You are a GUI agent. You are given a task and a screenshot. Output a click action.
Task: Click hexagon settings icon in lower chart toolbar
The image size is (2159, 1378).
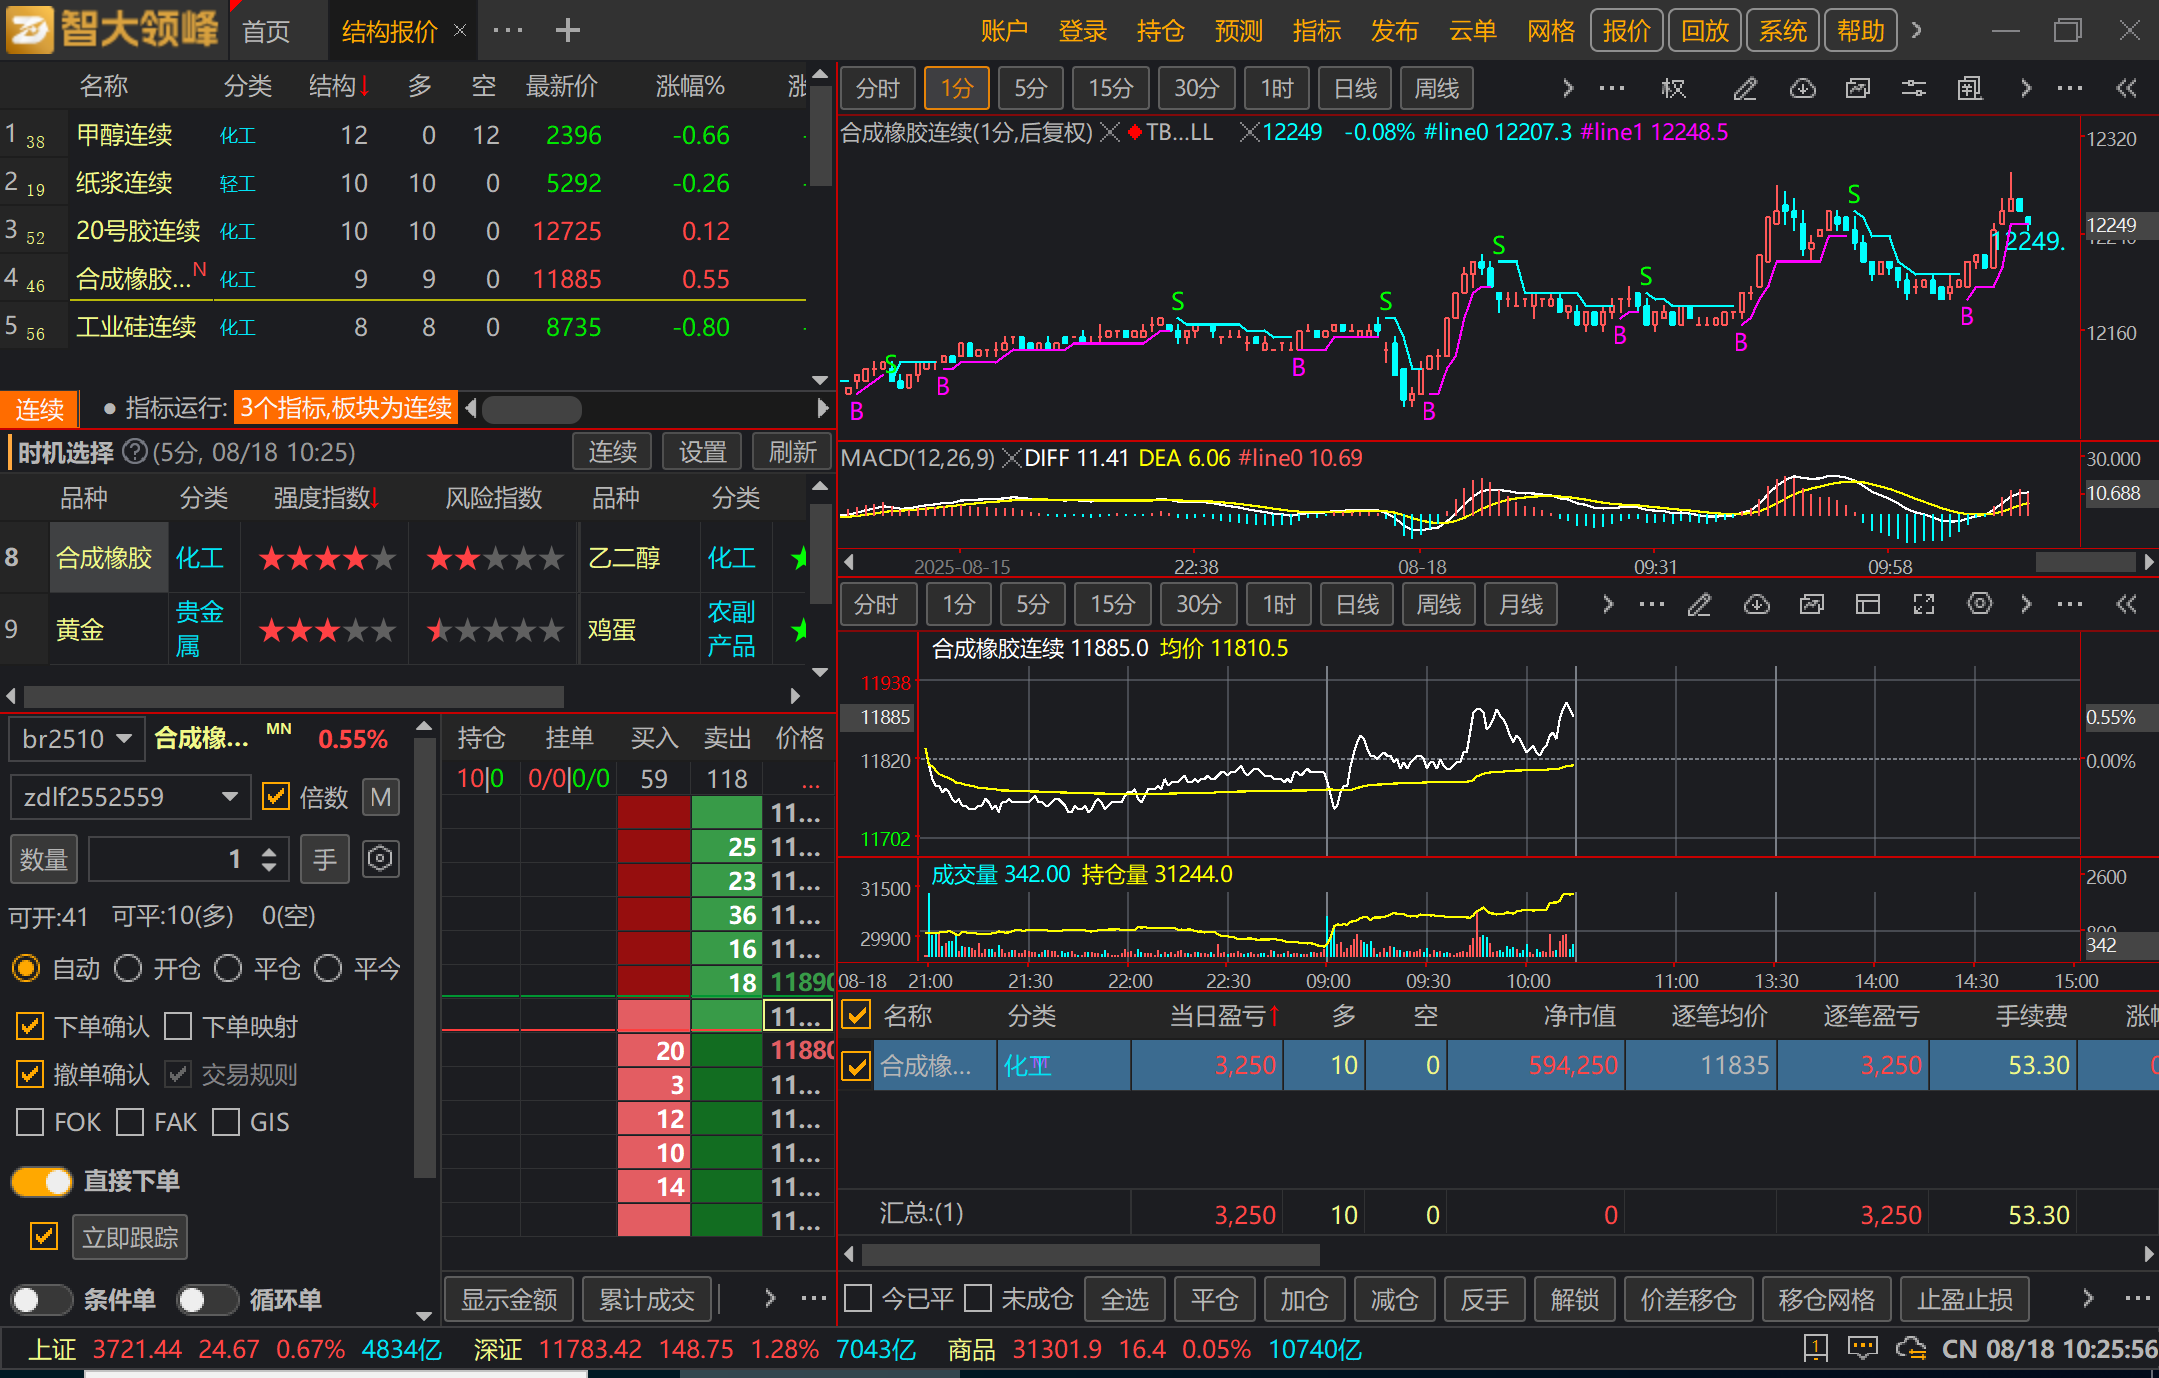(x=1979, y=604)
